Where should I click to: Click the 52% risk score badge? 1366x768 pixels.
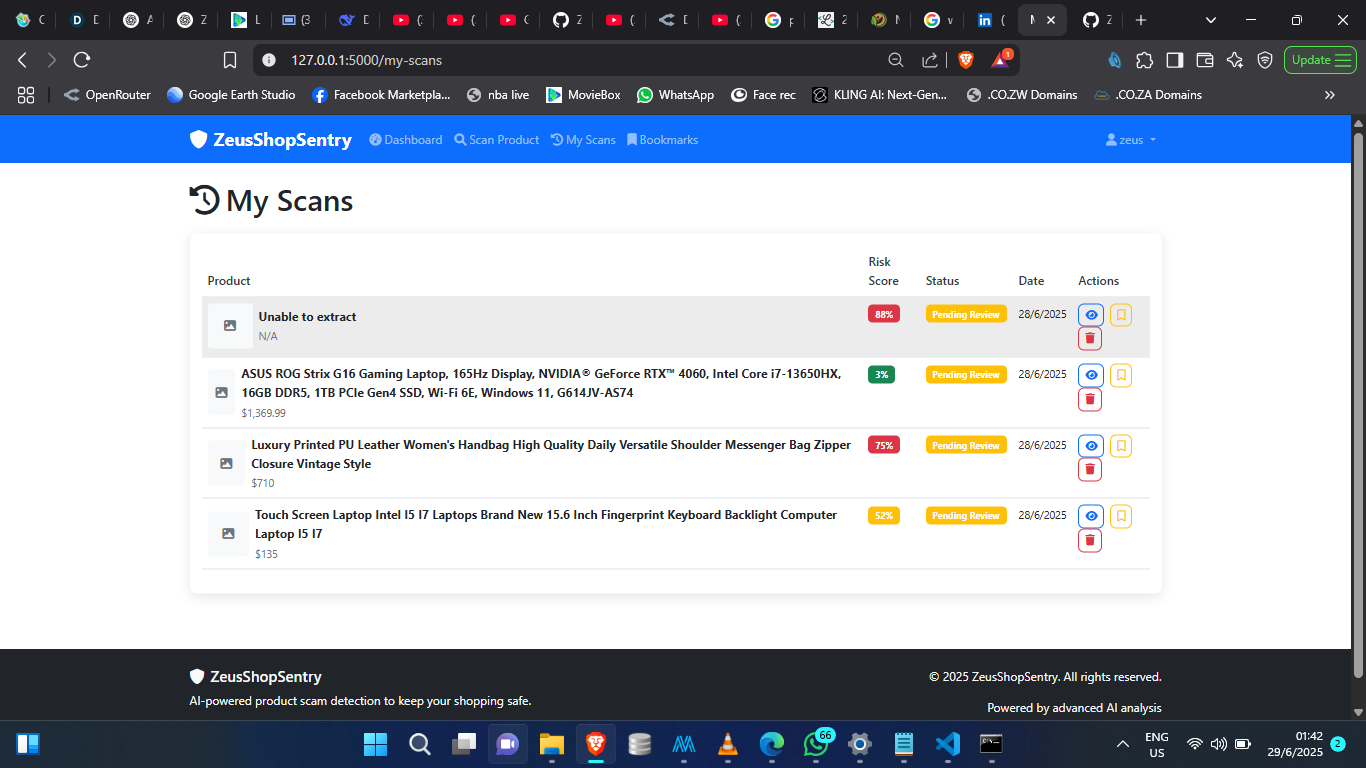click(884, 515)
